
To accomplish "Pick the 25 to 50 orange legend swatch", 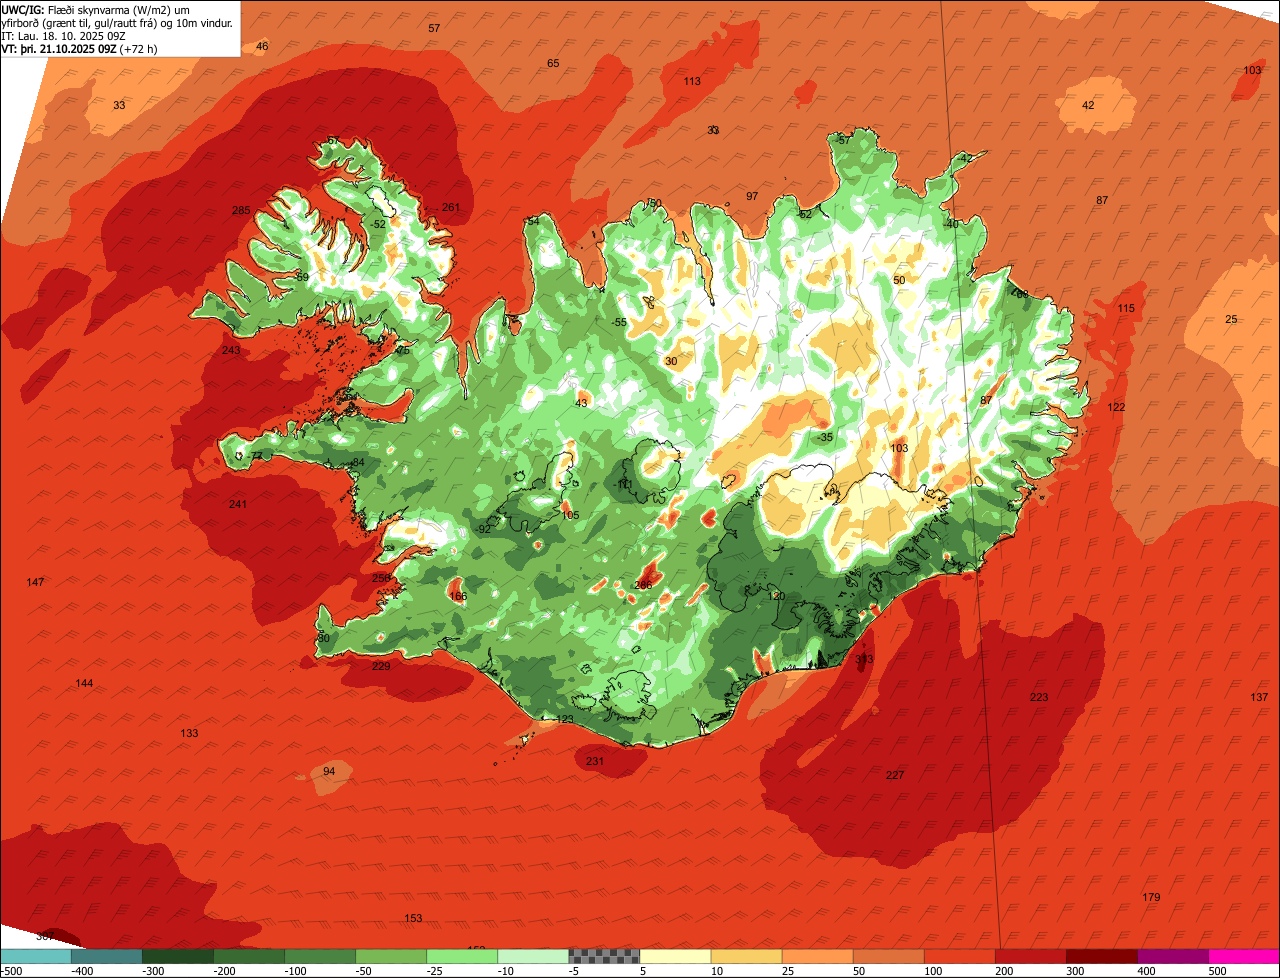I will 817,956.
